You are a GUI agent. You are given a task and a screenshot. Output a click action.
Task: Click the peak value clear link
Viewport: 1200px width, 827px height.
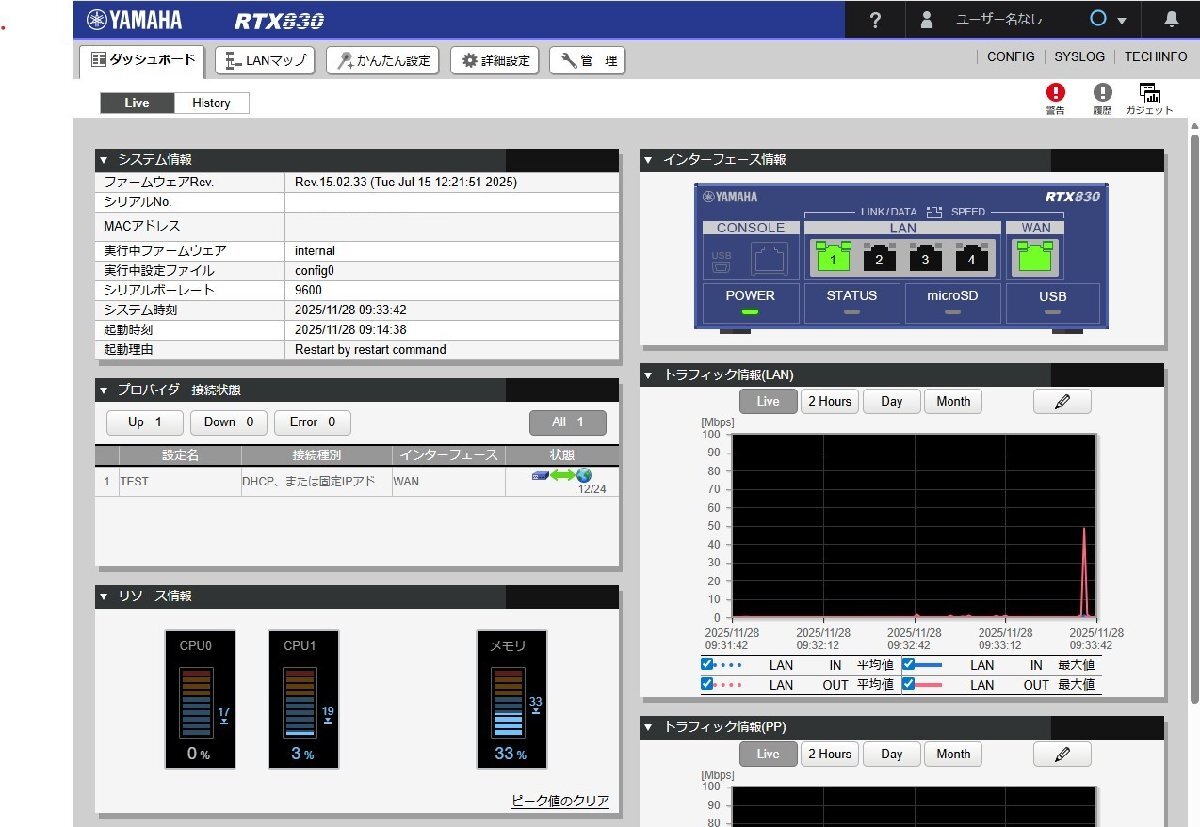[x=559, y=801]
